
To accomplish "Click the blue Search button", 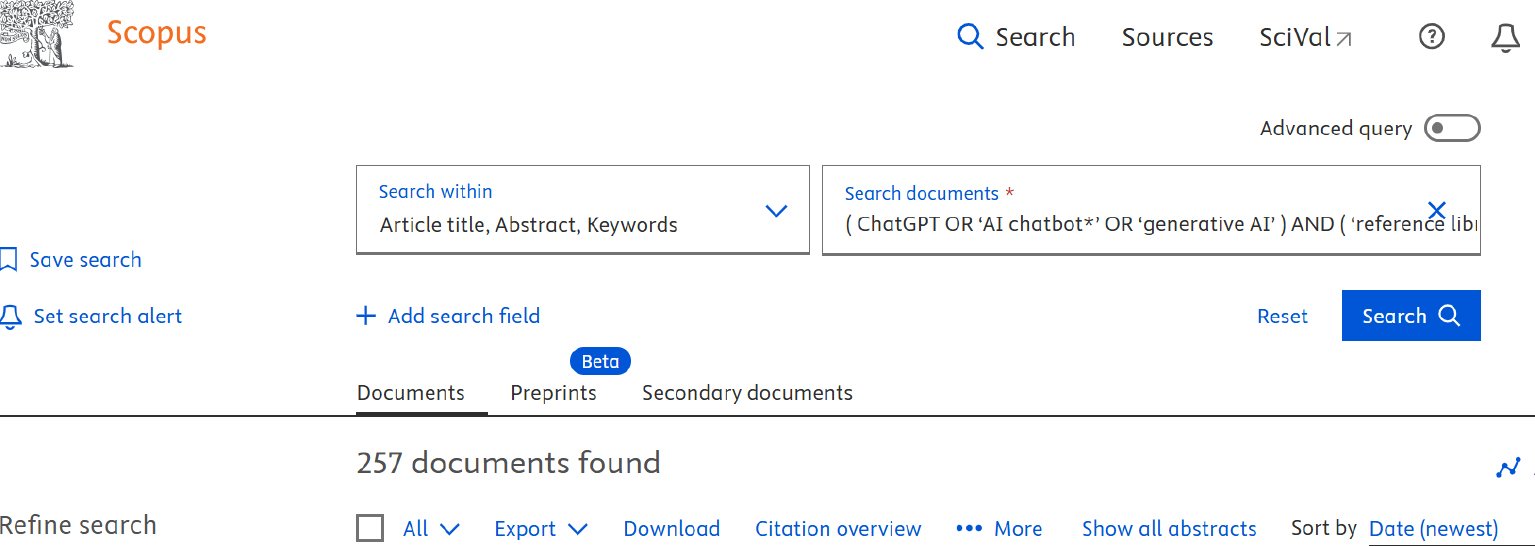I will tap(1411, 316).
